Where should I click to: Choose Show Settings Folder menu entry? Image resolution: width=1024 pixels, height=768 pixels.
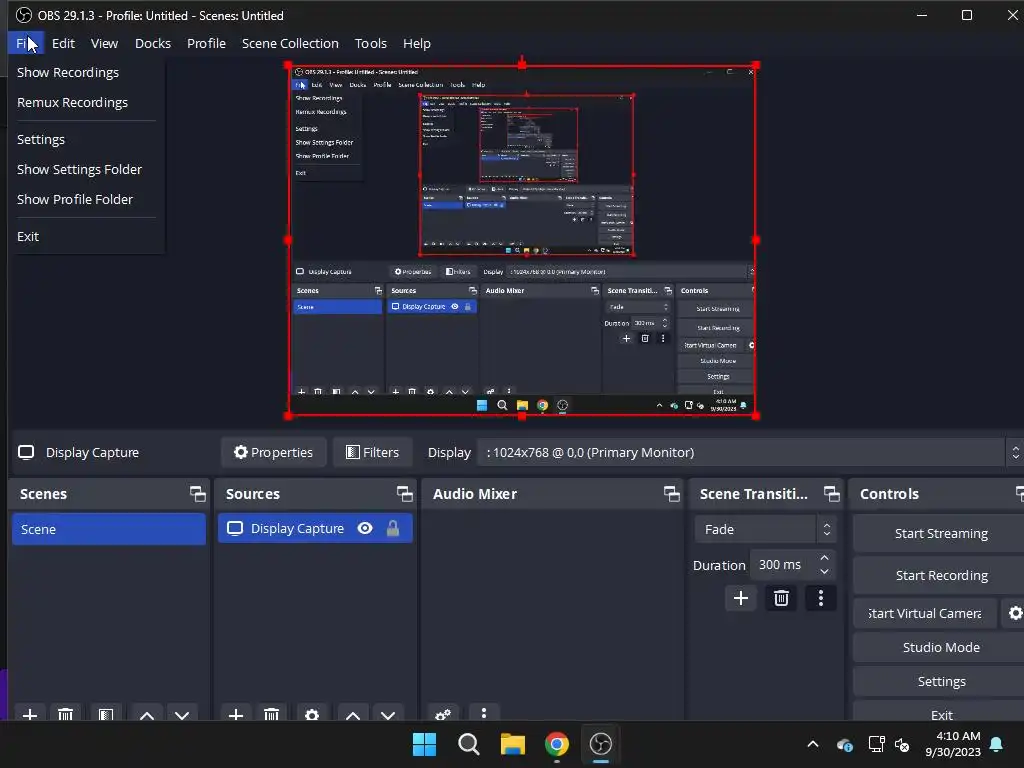point(86,169)
